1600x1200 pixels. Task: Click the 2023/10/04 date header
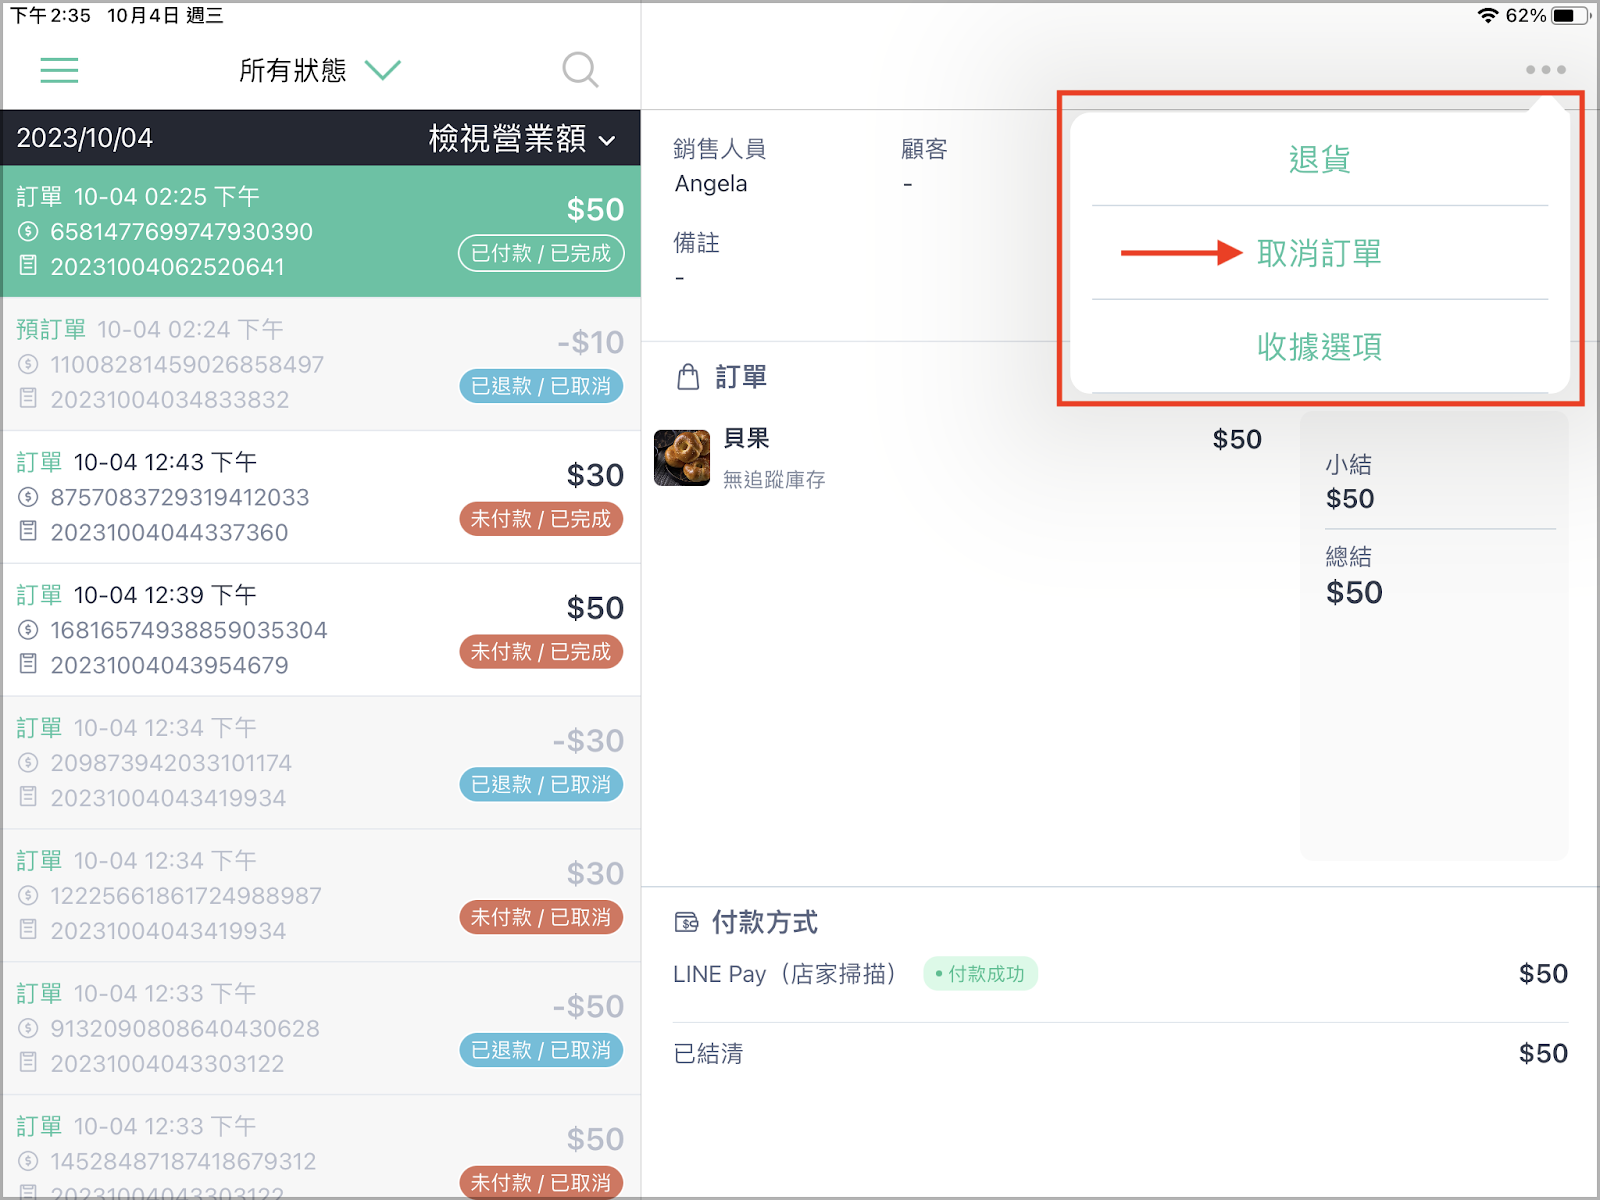(85, 138)
